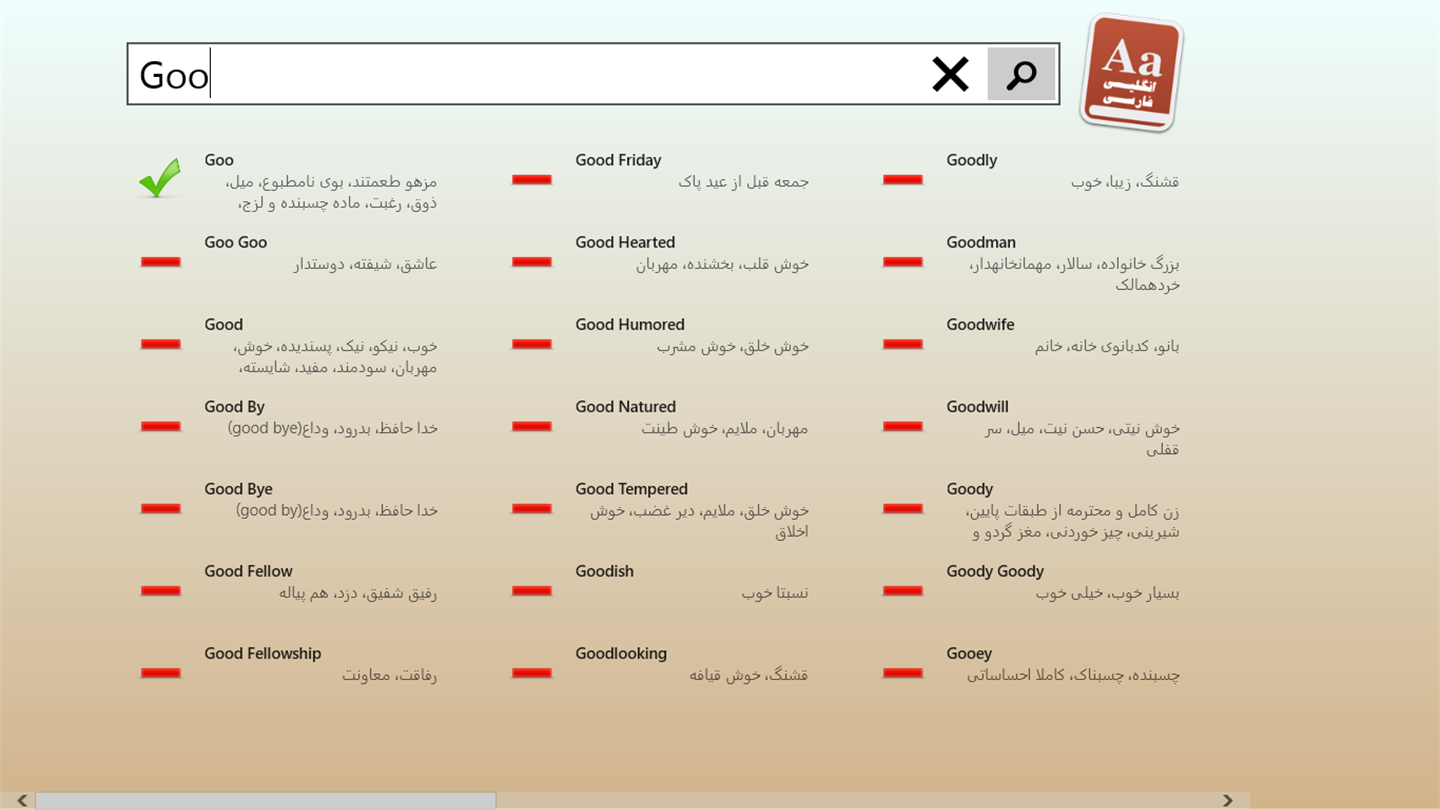This screenshot has width=1440, height=810.
Task: Click the magnifier search button
Action: 1021,74
